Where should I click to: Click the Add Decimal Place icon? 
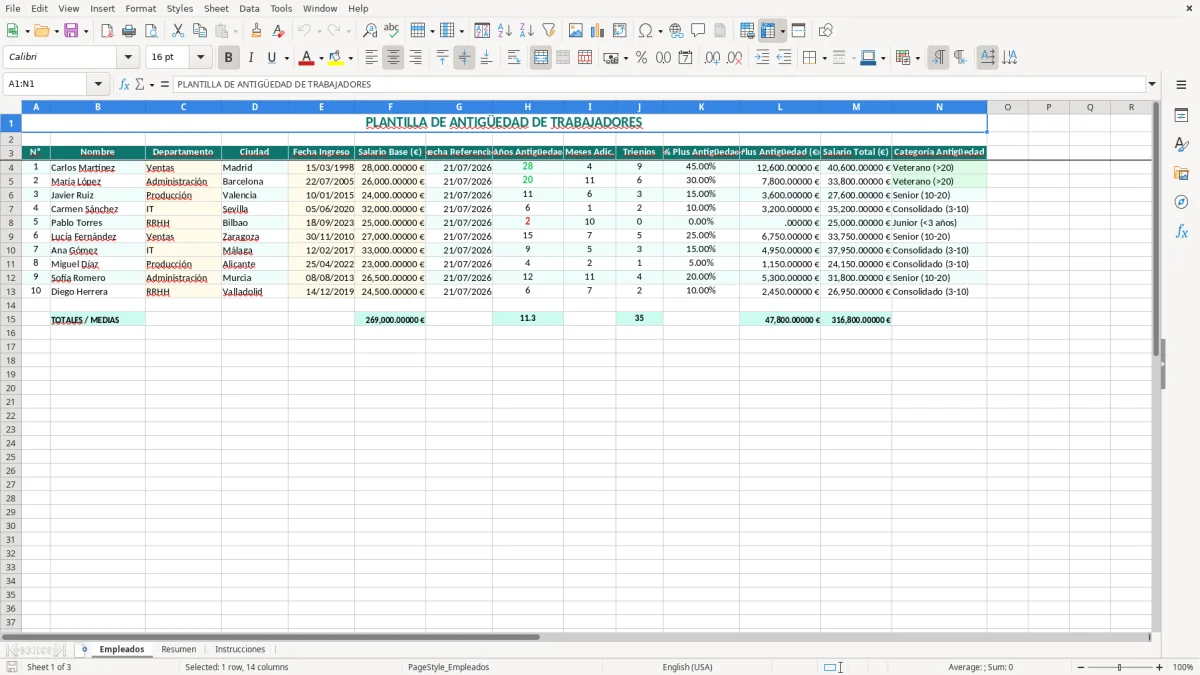tap(712, 58)
